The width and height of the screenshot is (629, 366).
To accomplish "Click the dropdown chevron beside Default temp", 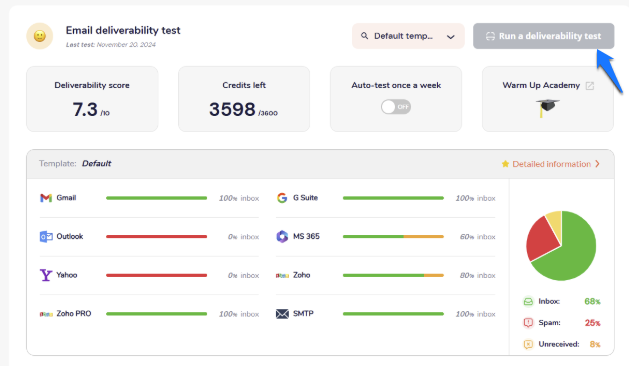I will 451,37.
